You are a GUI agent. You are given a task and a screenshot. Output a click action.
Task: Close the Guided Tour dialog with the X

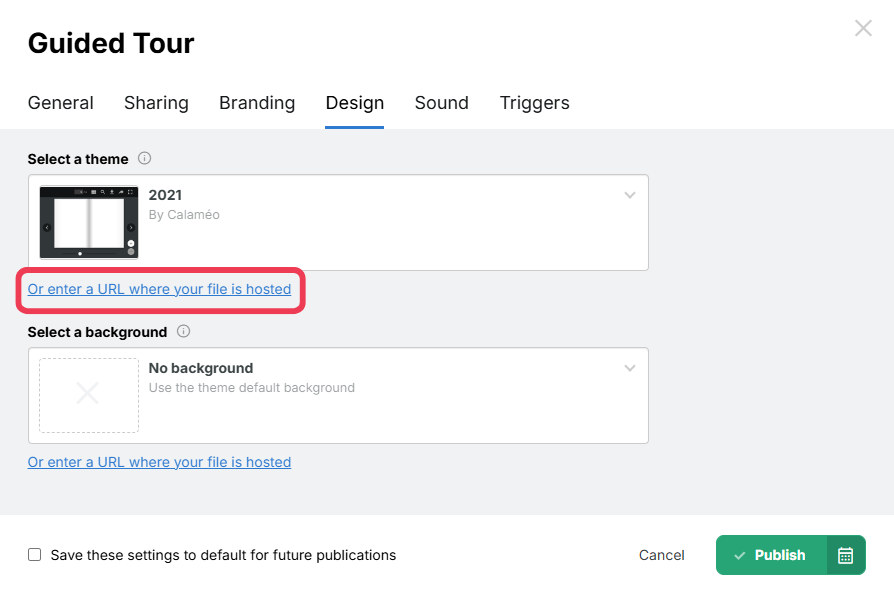[863, 28]
